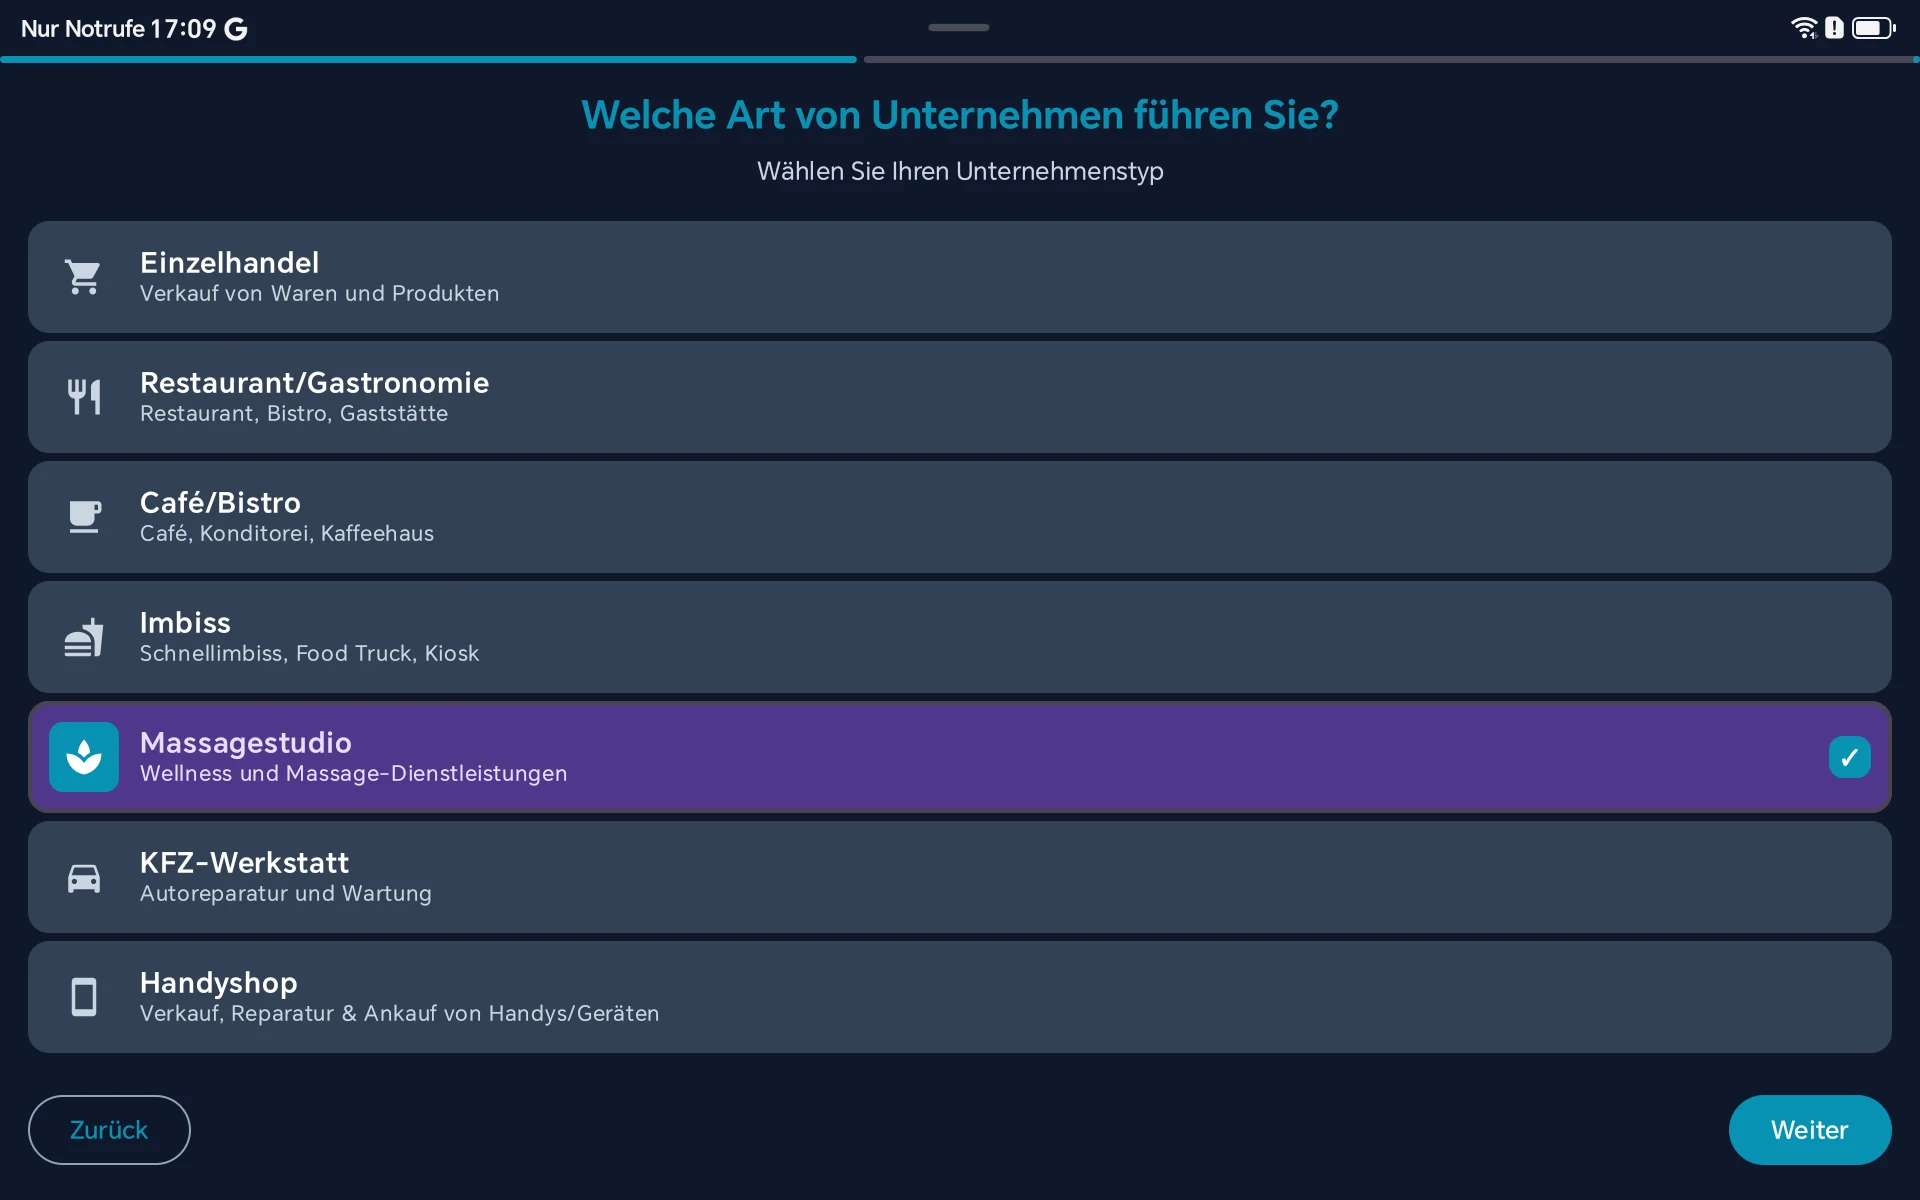The height and width of the screenshot is (1200, 1920).
Task: Click the spa lotus Massagestudio icon
Action: 84,757
